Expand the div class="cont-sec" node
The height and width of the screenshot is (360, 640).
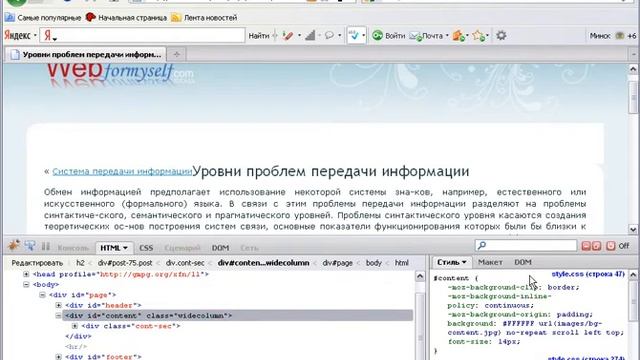click(x=75, y=326)
